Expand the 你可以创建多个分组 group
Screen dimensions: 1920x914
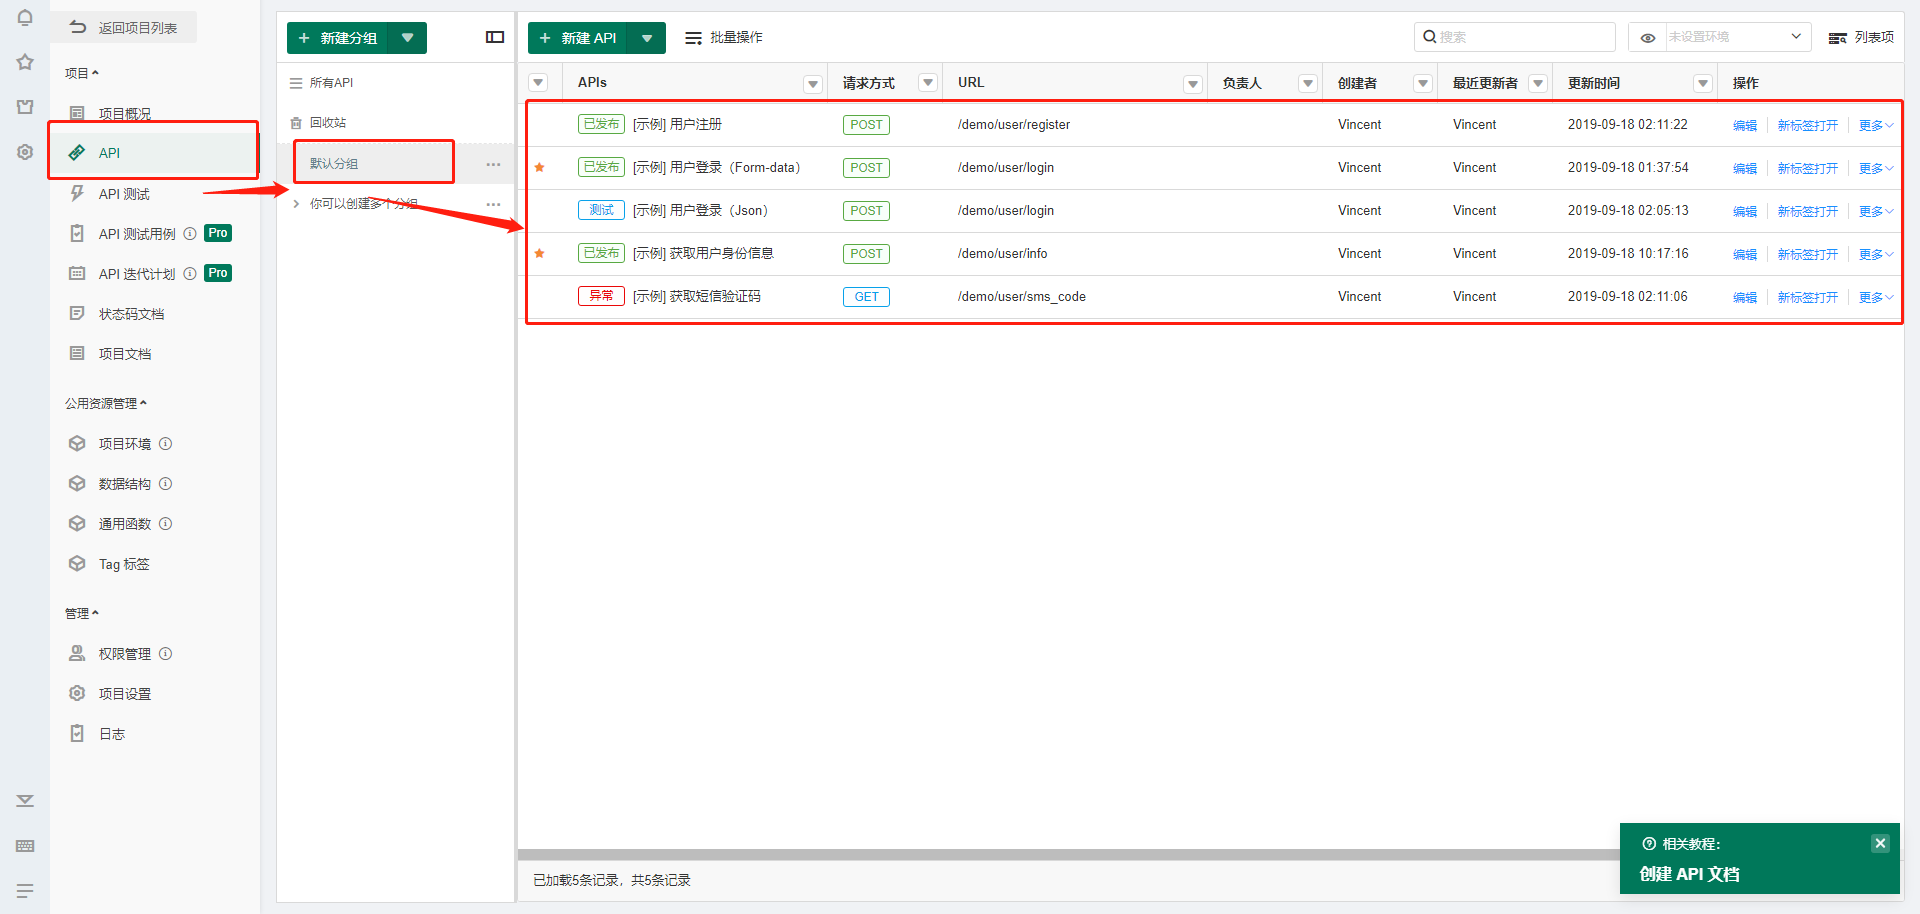pos(296,204)
